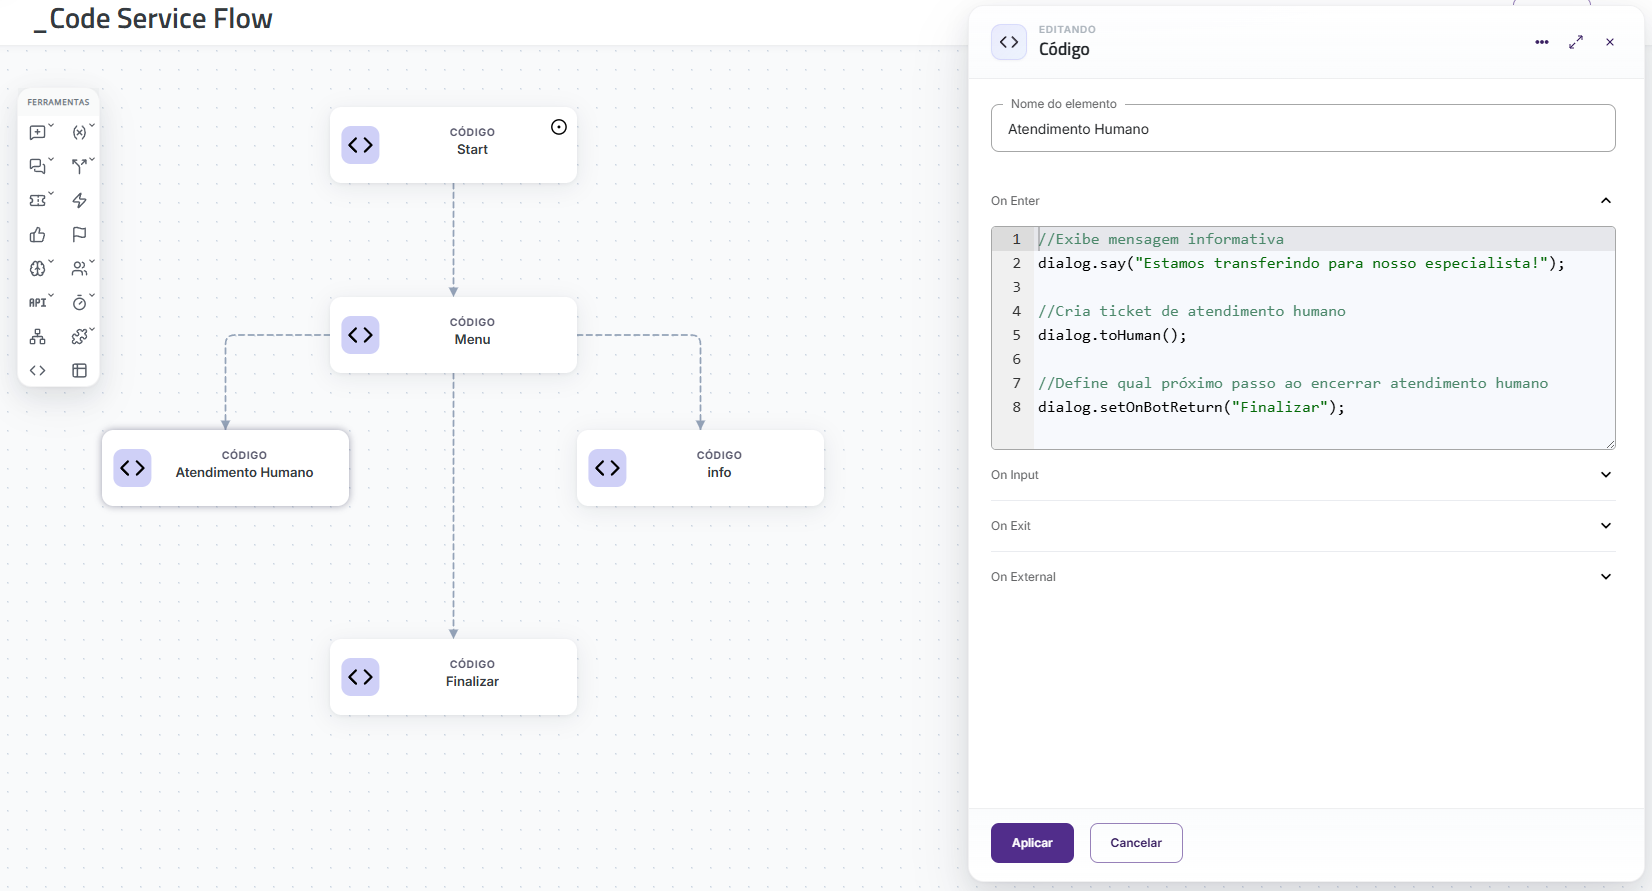Click the target icon on Start node
This screenshot has height=891, width=1652.
pos(559,127)
